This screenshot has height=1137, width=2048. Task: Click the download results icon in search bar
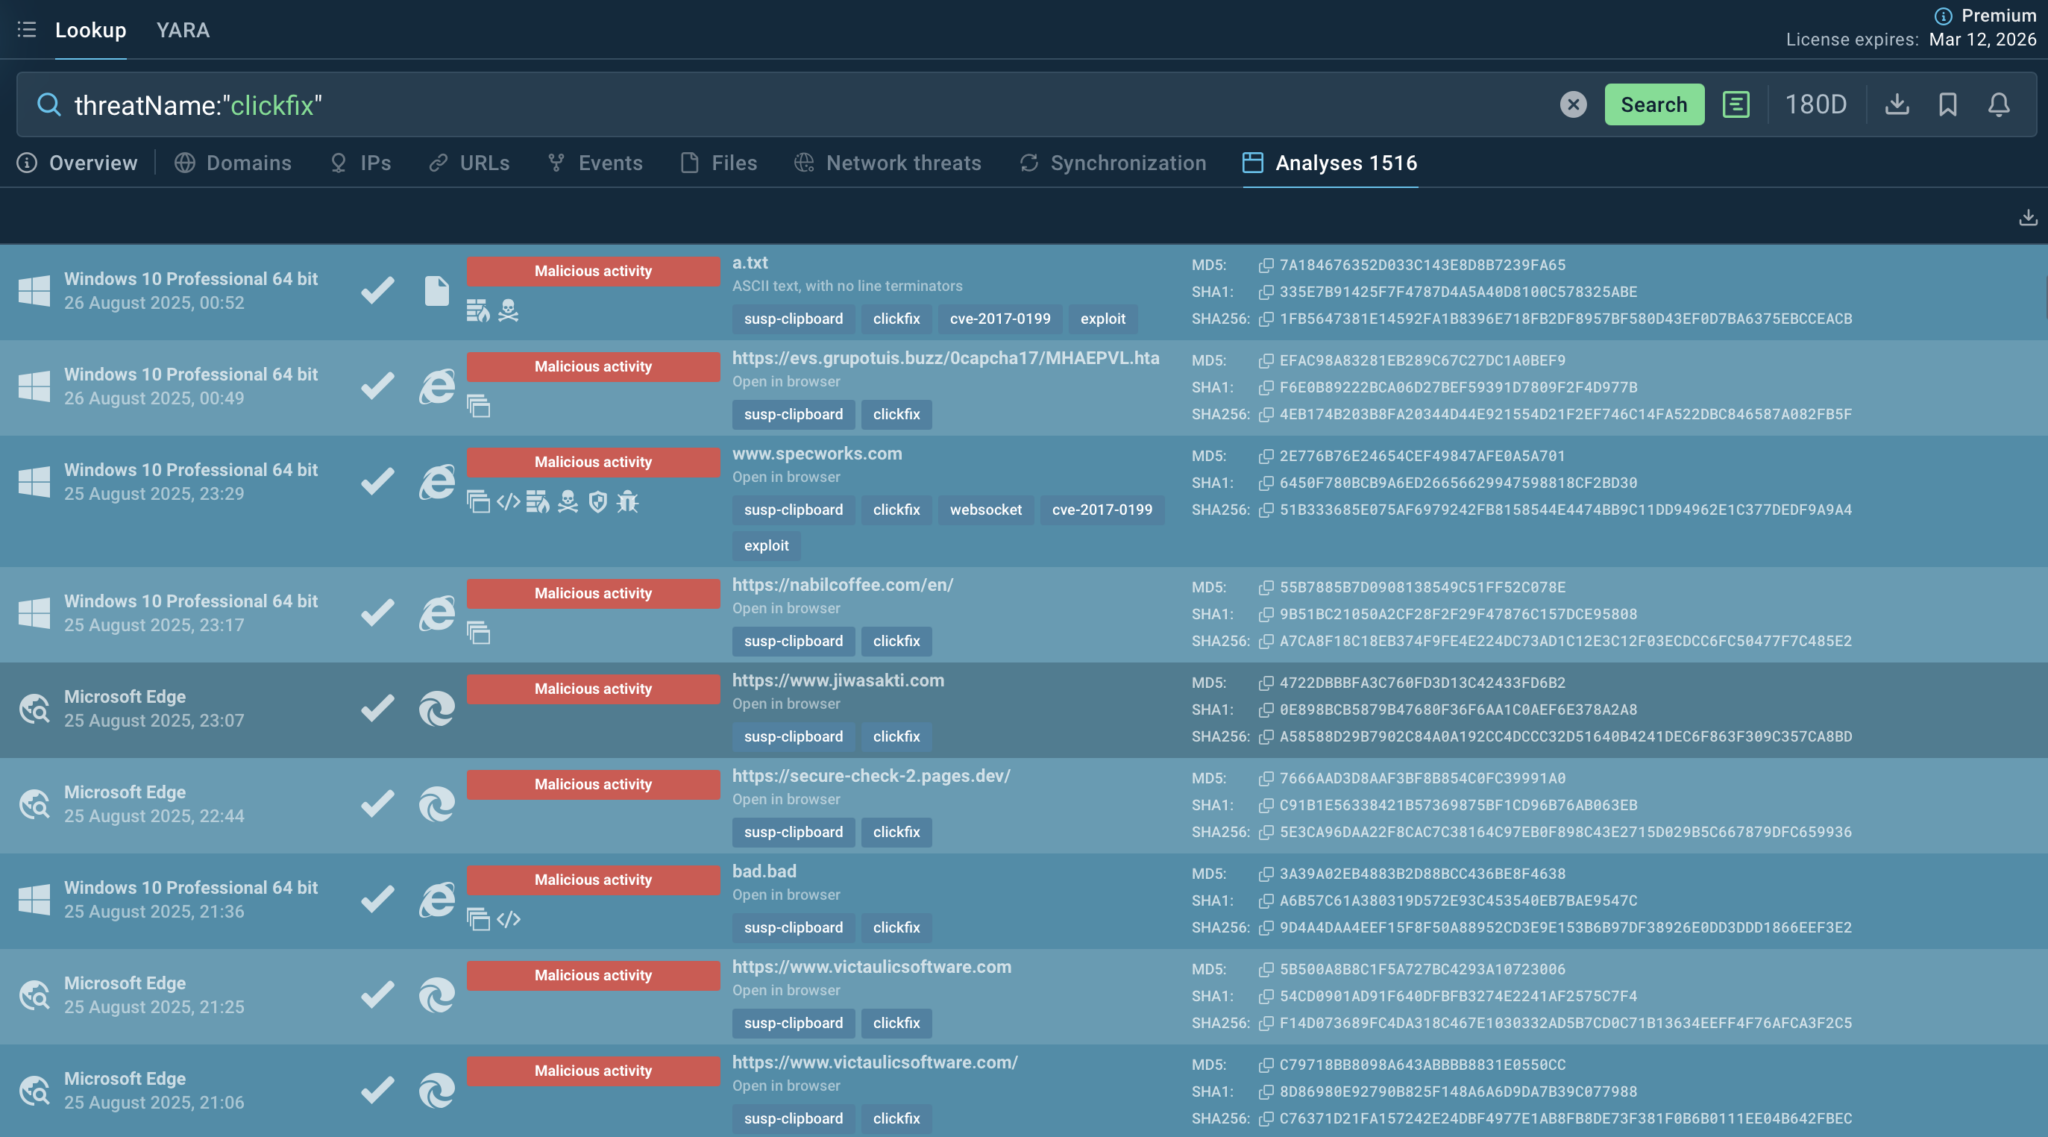tap(1897, 105)
